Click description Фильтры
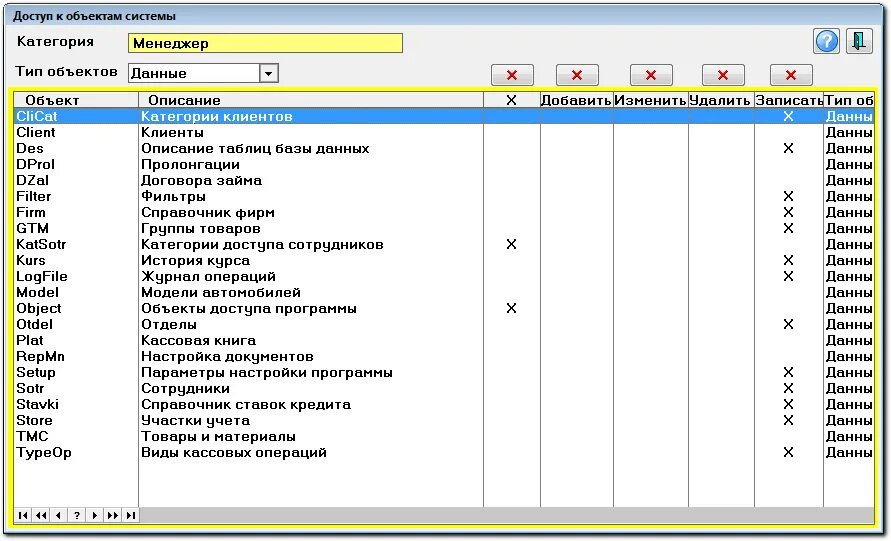891x541 pixels. pos(173,197)
